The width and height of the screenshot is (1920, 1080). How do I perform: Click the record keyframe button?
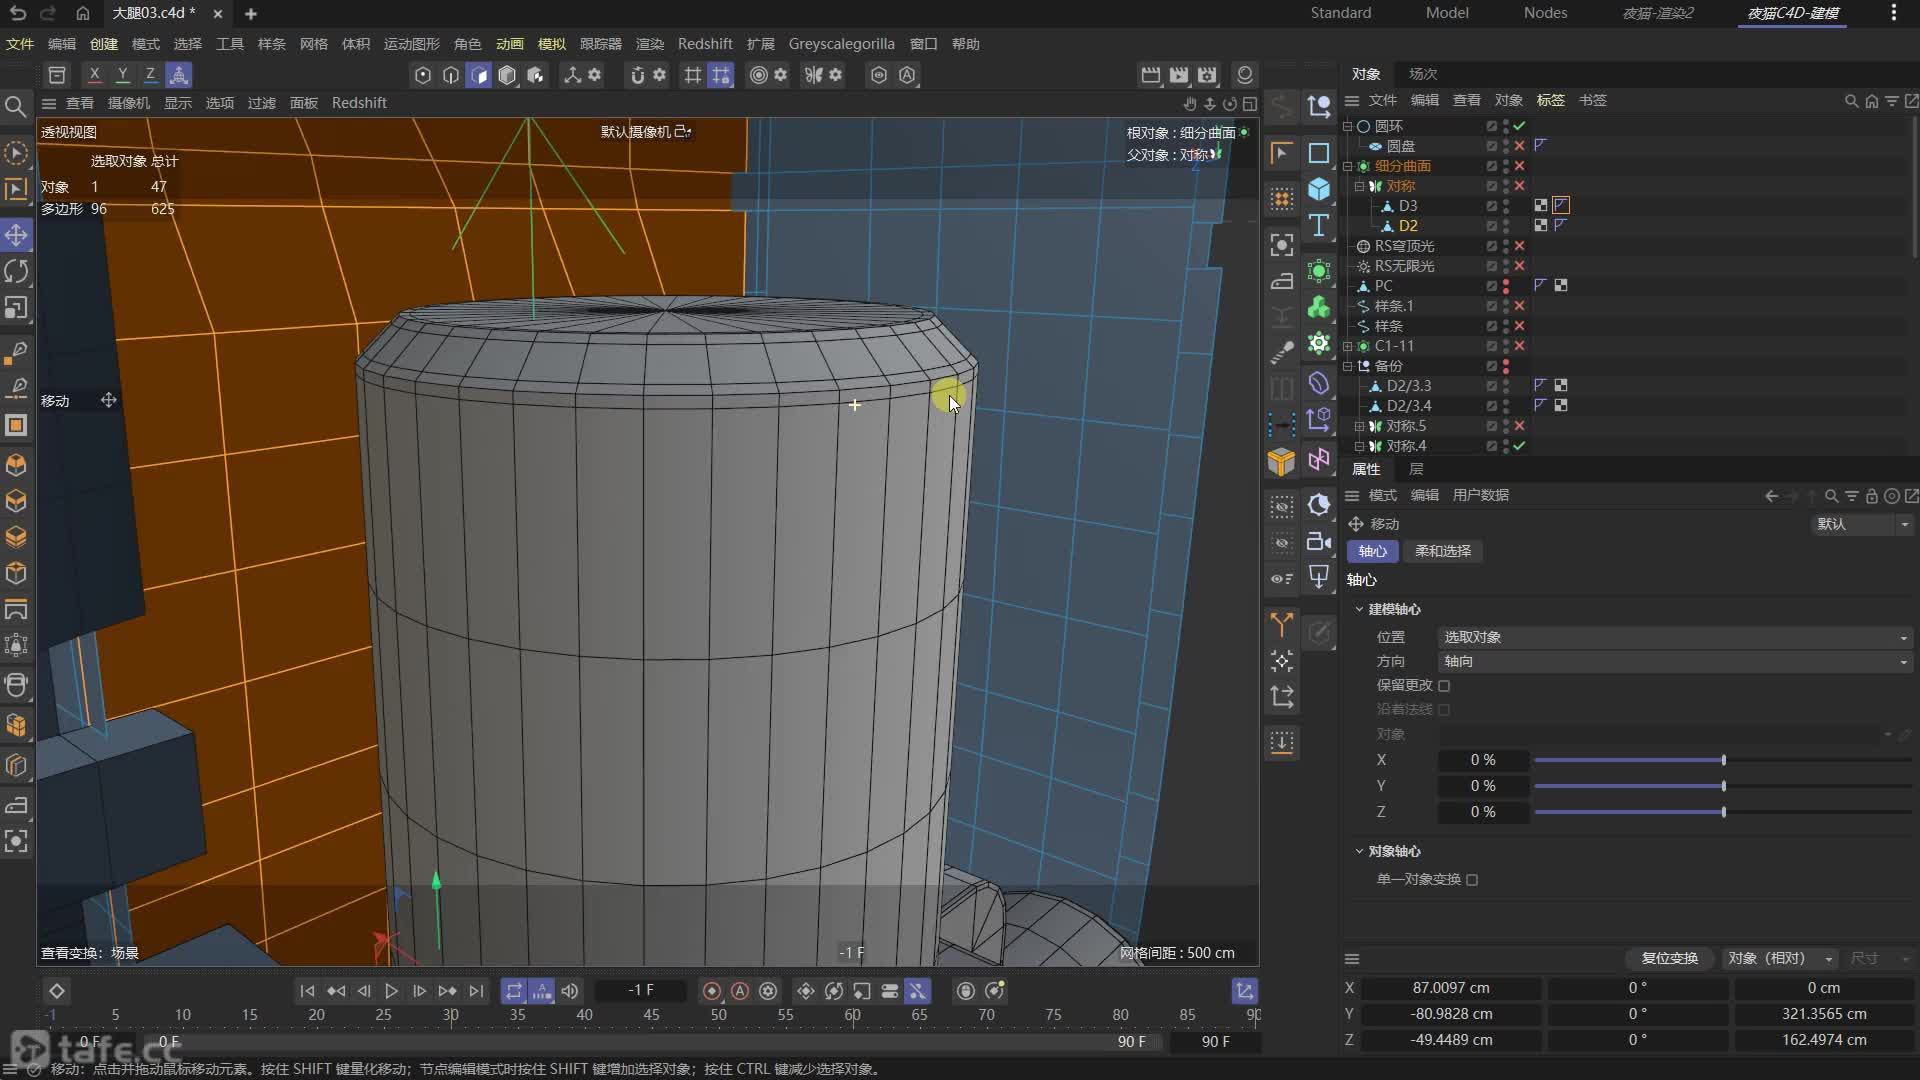point(712,991)
